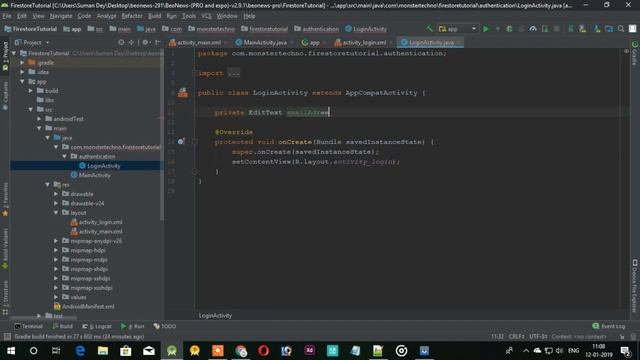Open the File menu
640x360 pixels.
[7, 16]
